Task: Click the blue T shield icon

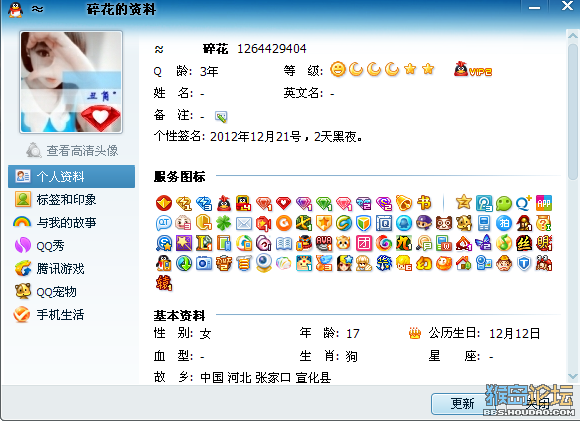Action: (523, 263)
